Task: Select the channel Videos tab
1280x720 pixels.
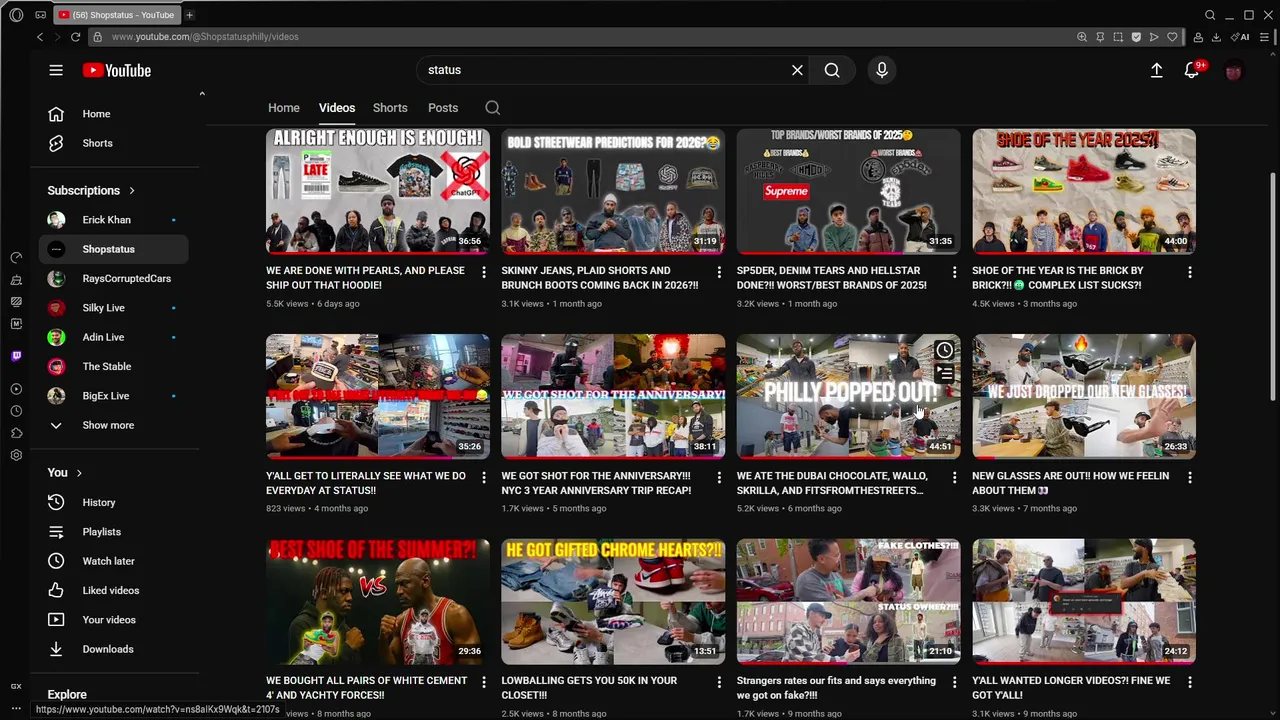Action: tap(337, 108)
